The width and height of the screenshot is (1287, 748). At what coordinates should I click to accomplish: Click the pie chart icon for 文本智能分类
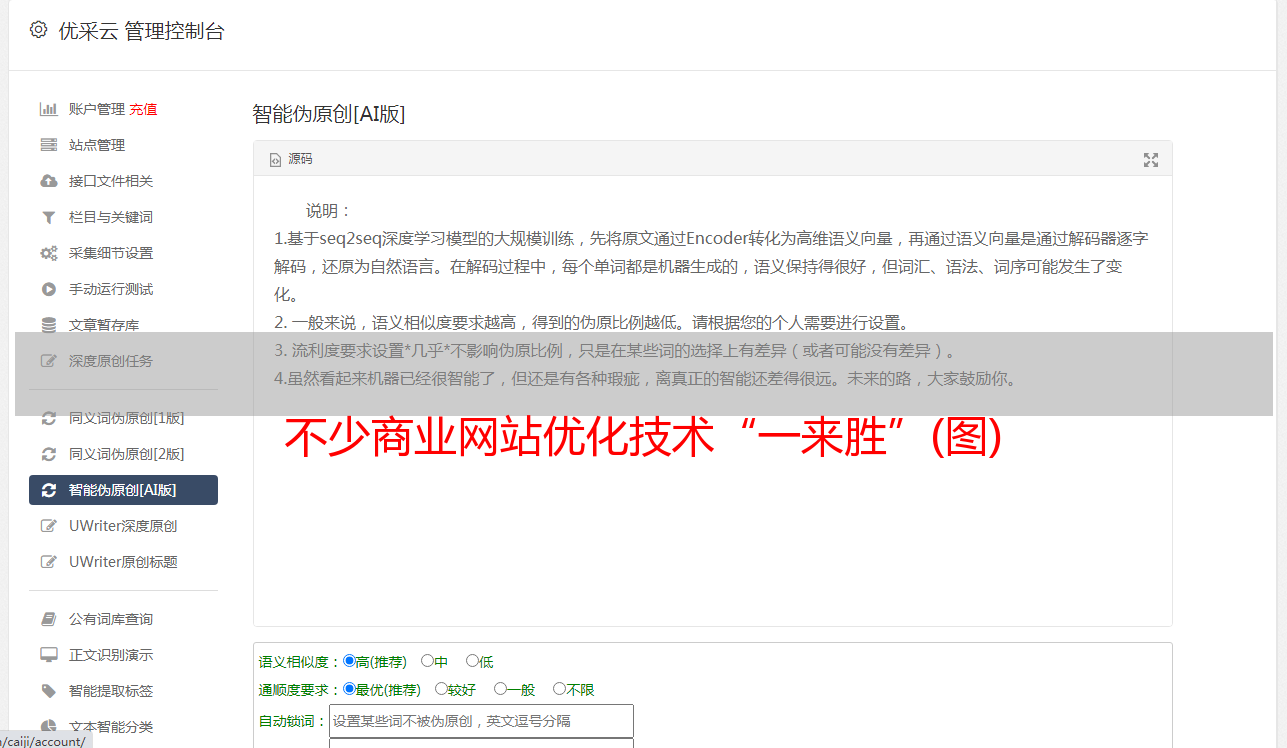(48, 727)
